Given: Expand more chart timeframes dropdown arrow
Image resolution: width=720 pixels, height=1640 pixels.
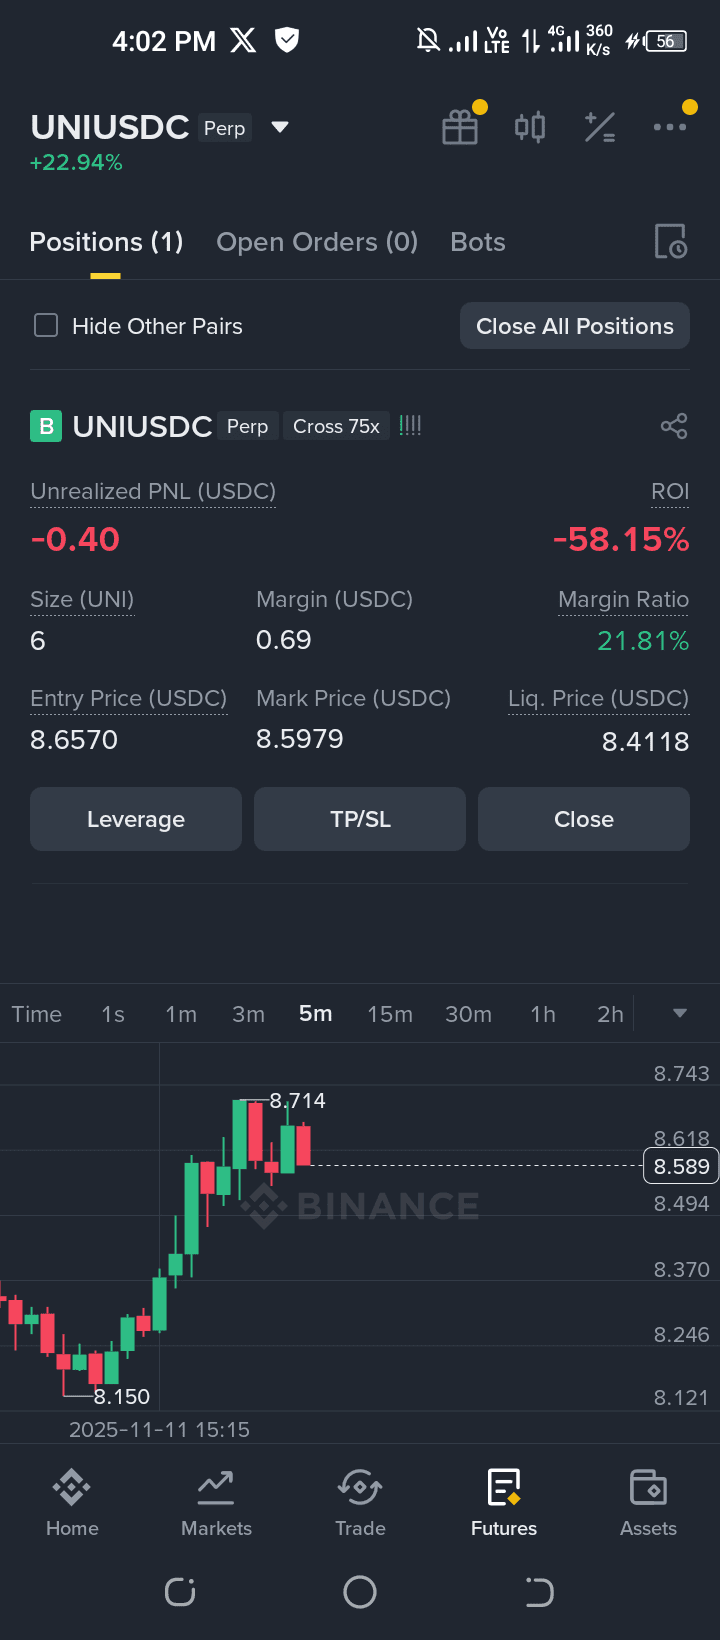Looking at the screenshot, I should tap(680, 1013).
